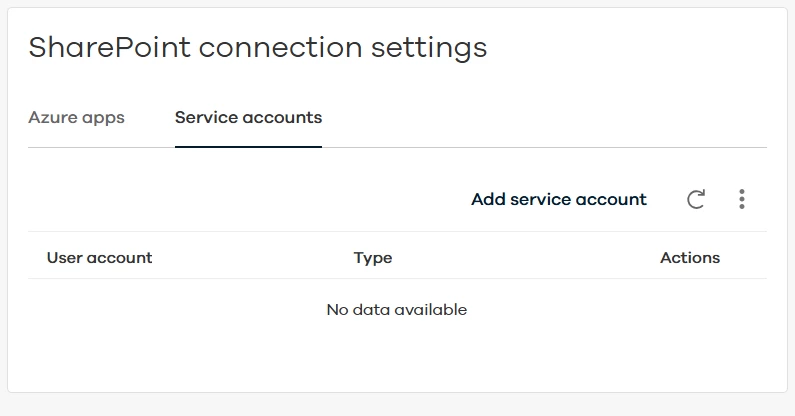The height and width of the screenshot is (416, 795).
Task: Click the vertical ellipsis icon
Action: (x=741, y=200)
